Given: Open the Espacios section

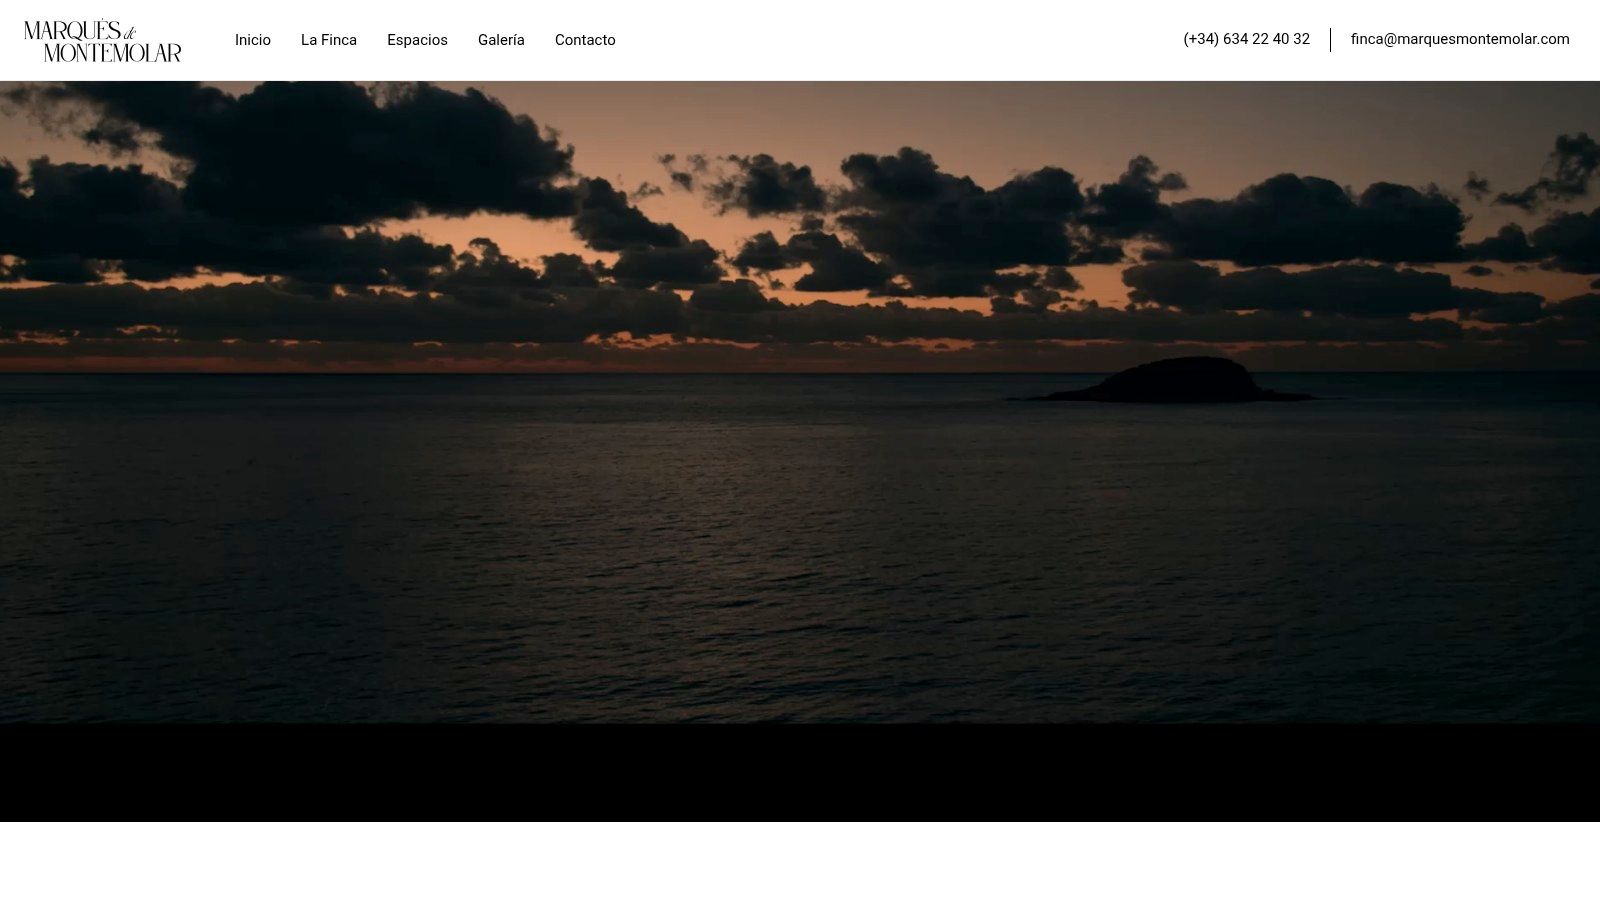Looking at the screenshot, I should click(417, 40).
